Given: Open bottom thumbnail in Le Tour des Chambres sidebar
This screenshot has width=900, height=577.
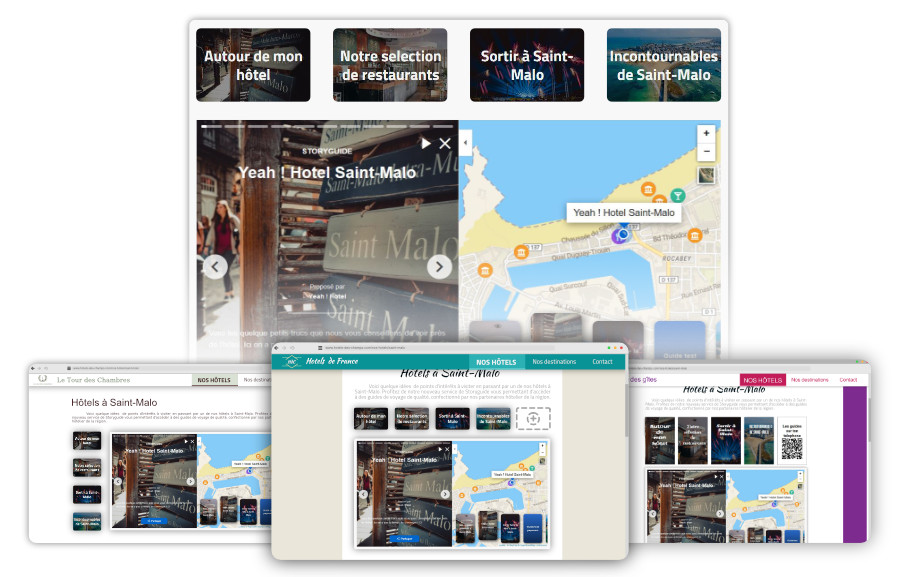Looking at the screenshot, I should pyautogui.click(x=87, y=521).
